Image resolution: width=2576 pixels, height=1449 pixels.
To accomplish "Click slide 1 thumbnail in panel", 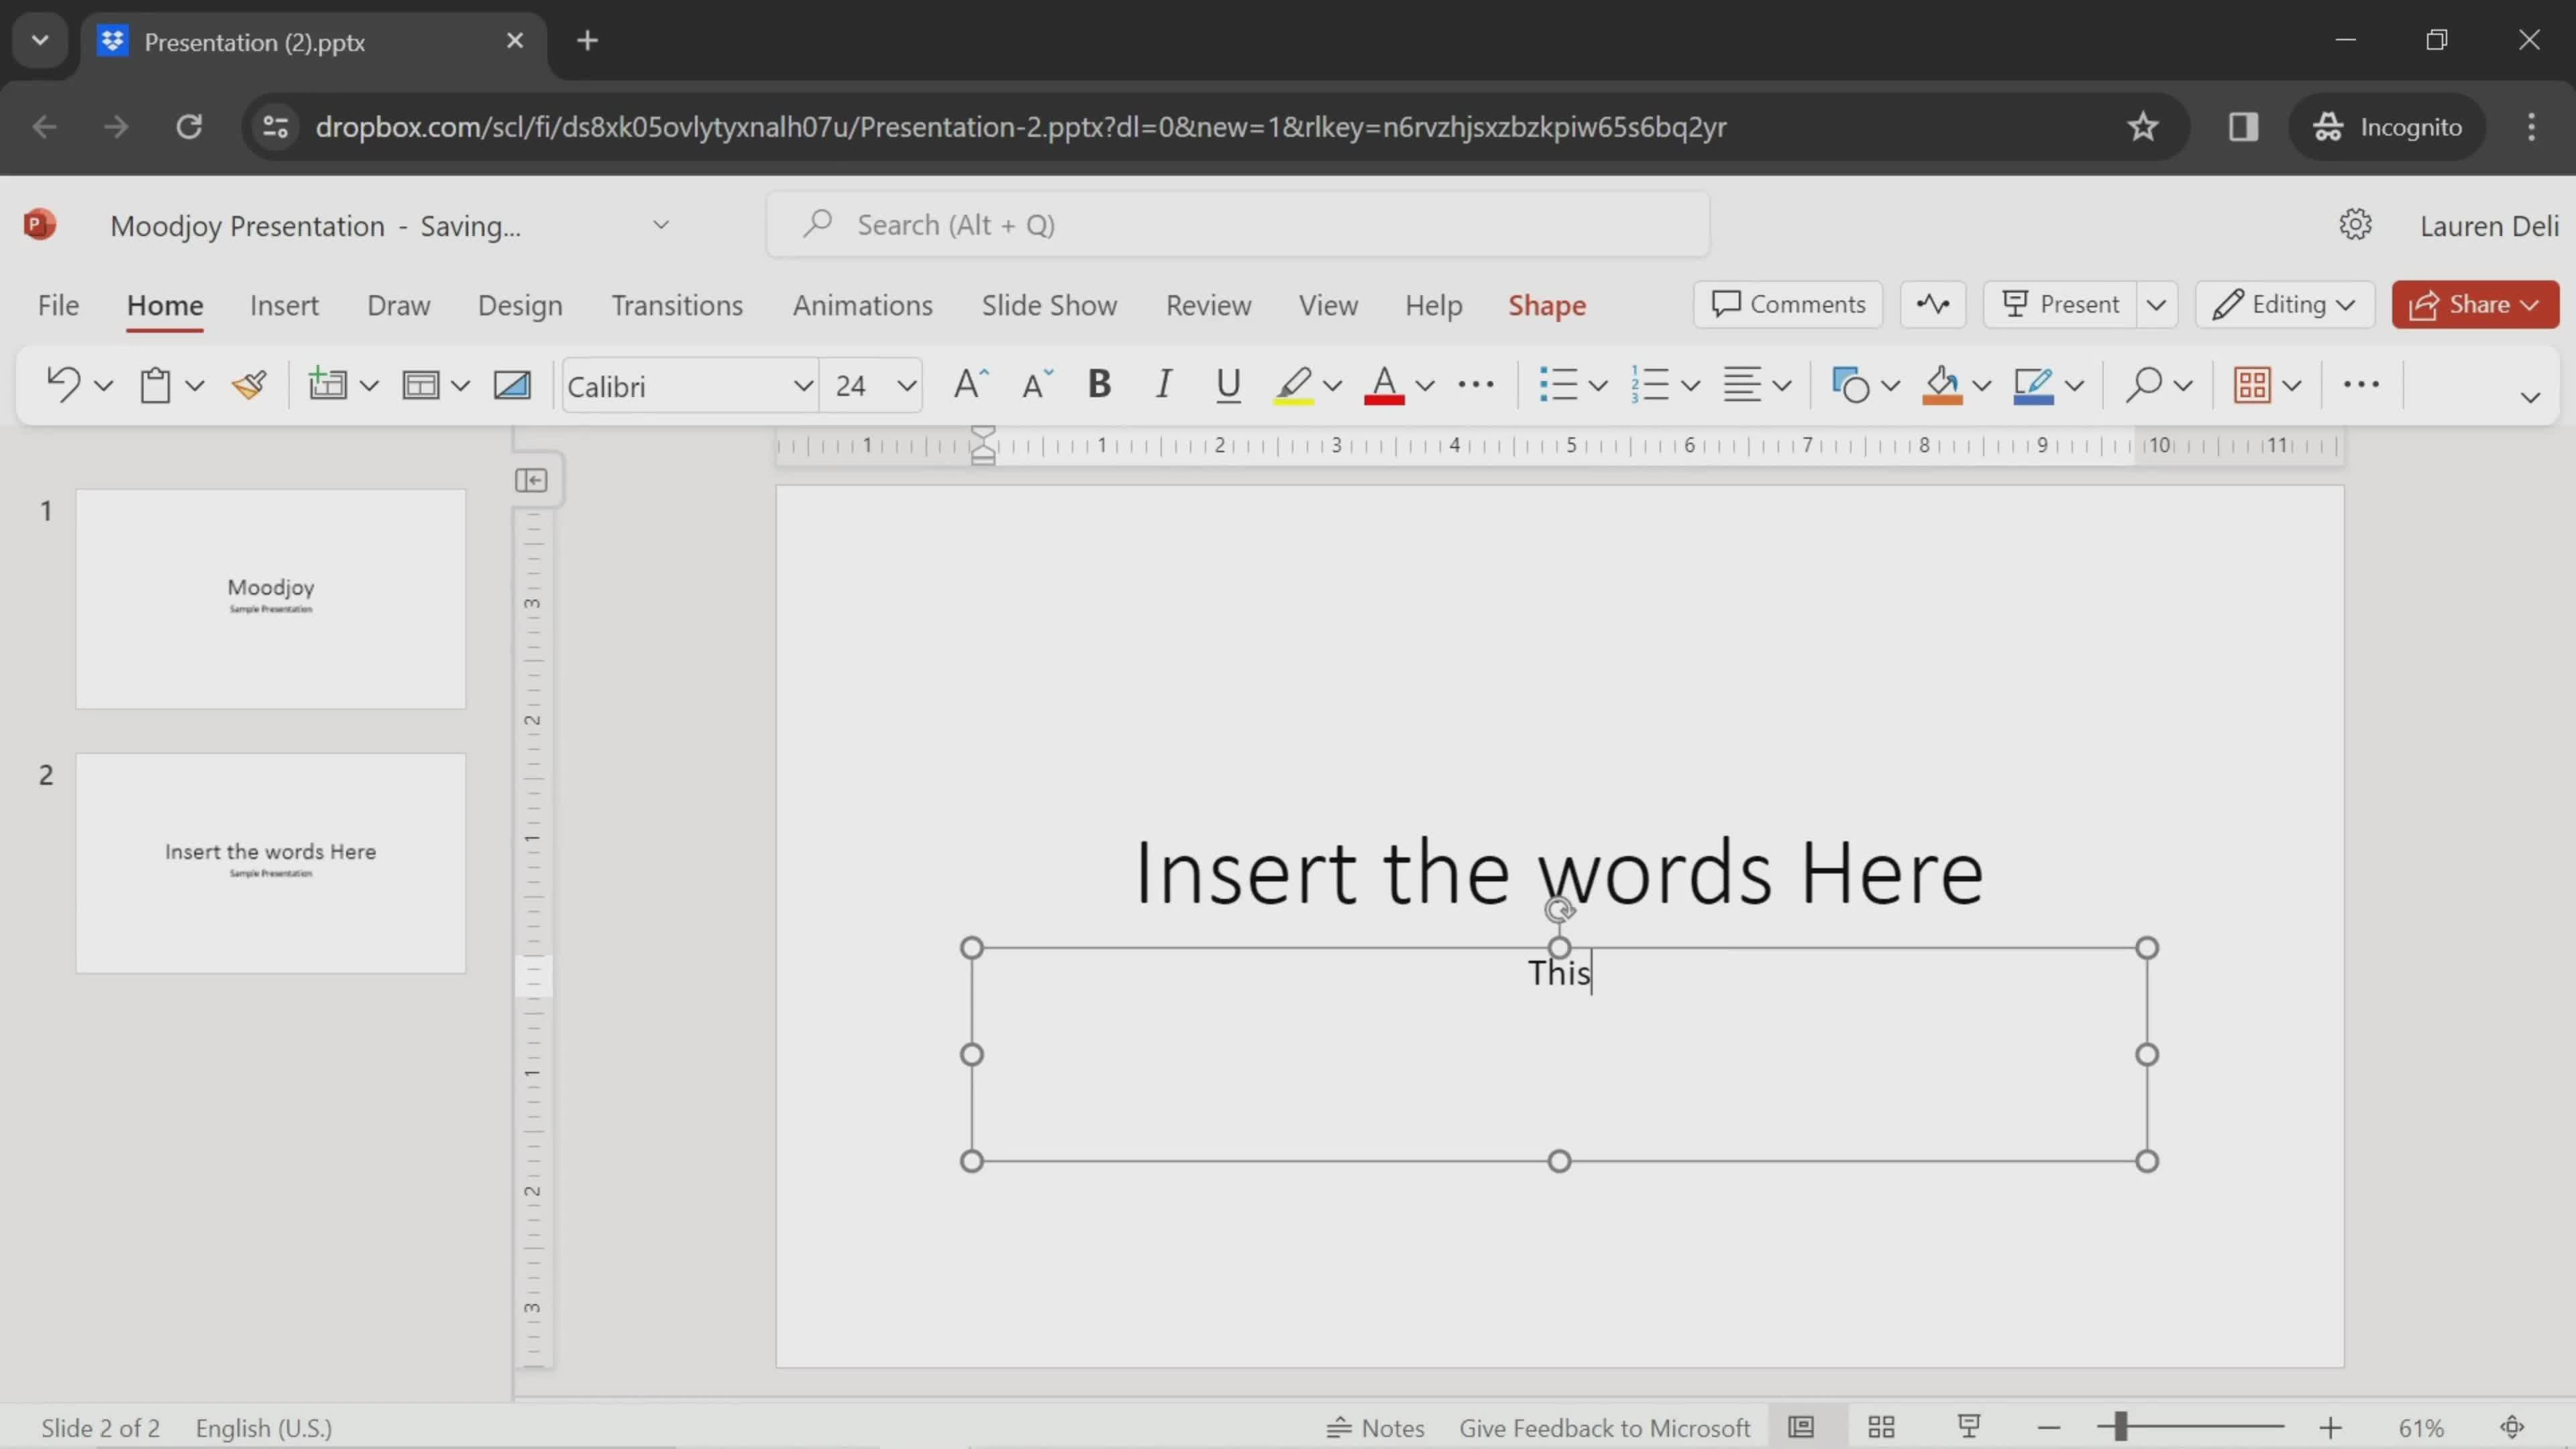I will (x=271, y=596).
